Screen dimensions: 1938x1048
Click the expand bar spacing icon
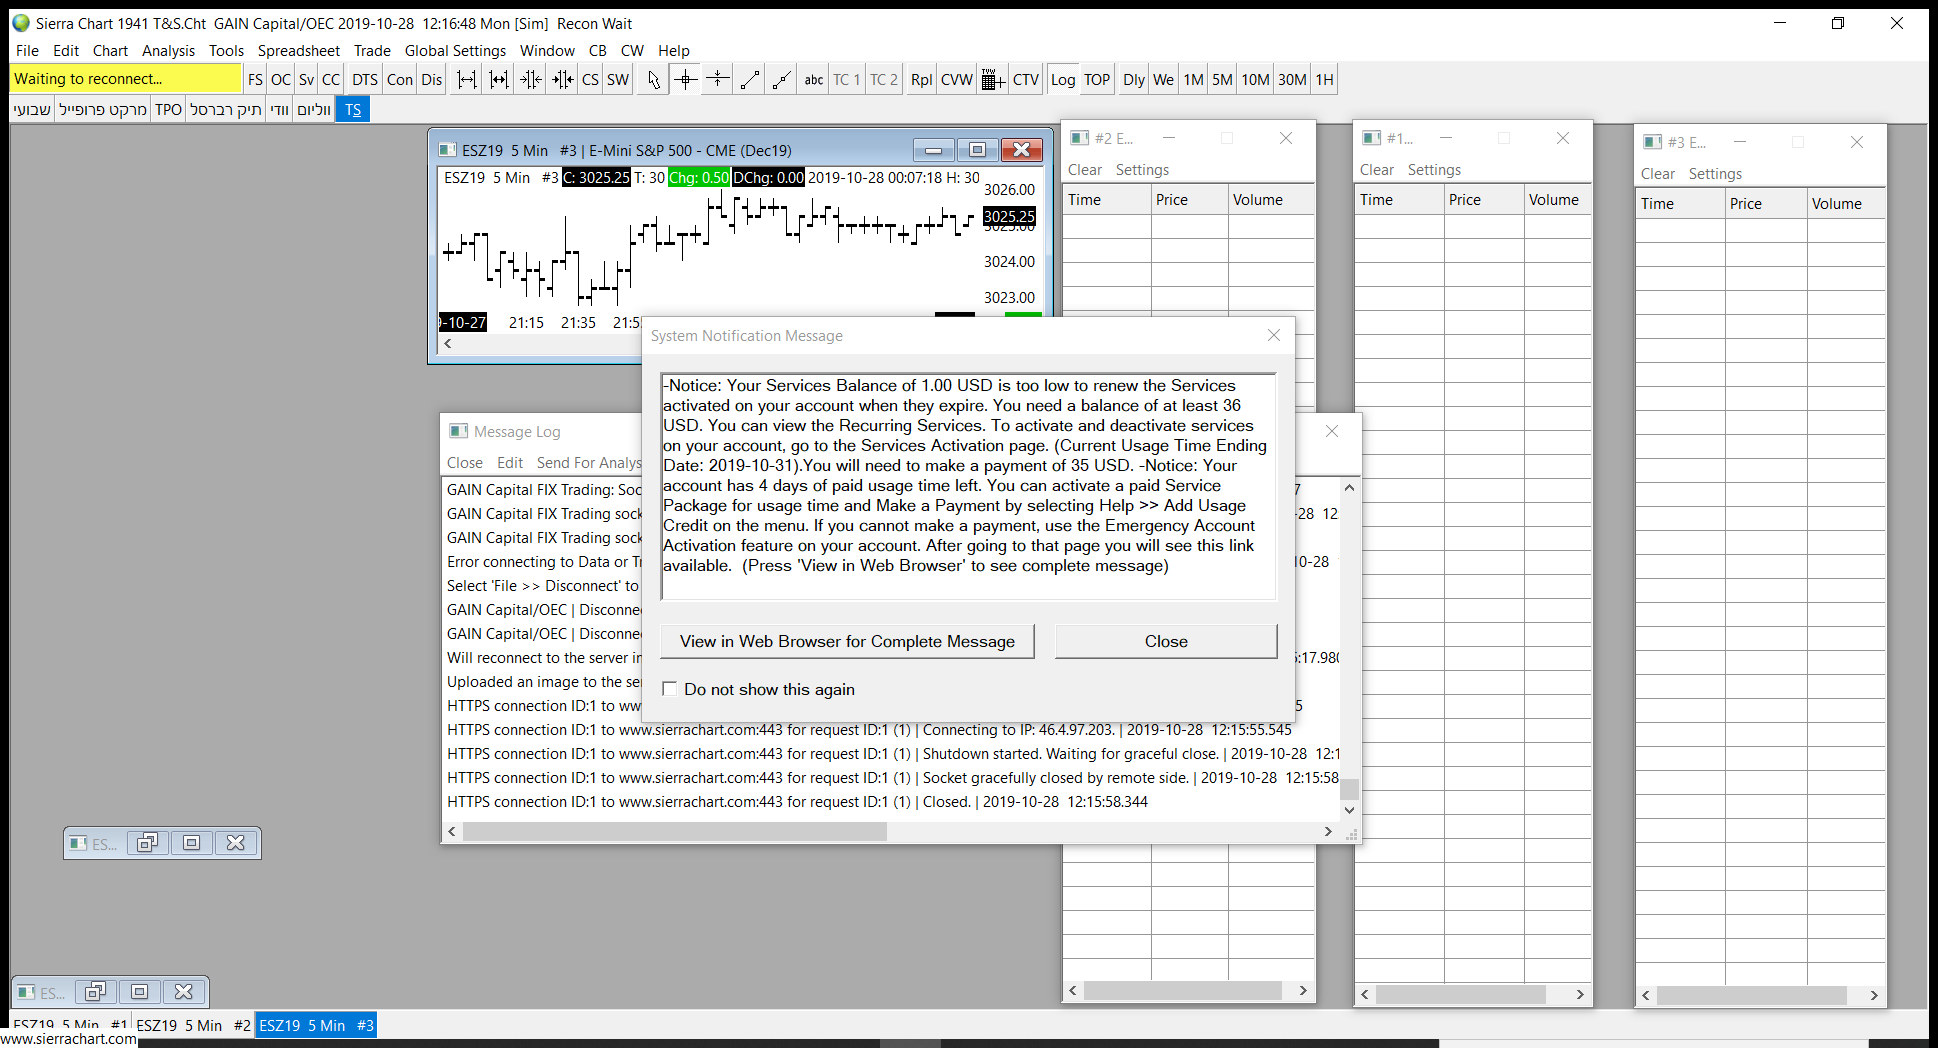point(467,80)
